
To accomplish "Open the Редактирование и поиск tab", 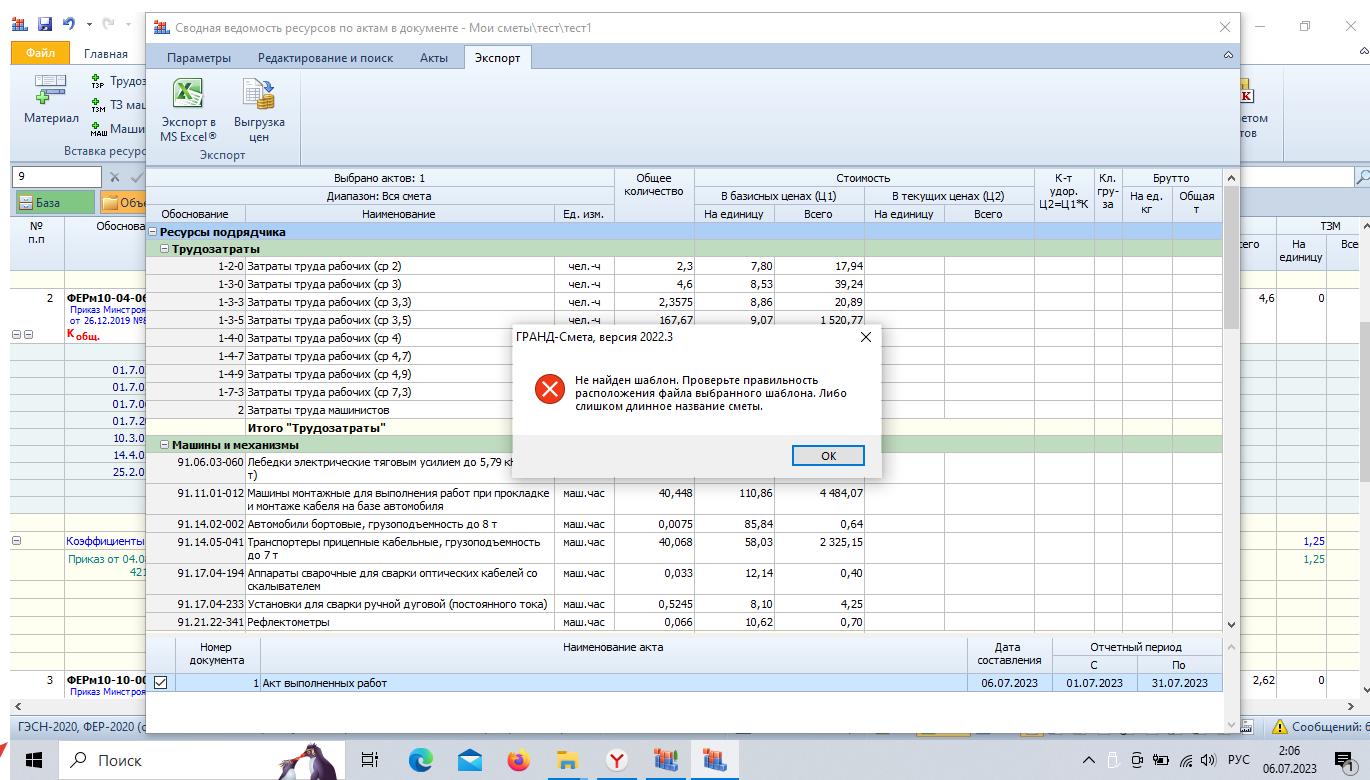I will (x=325, y=58).
